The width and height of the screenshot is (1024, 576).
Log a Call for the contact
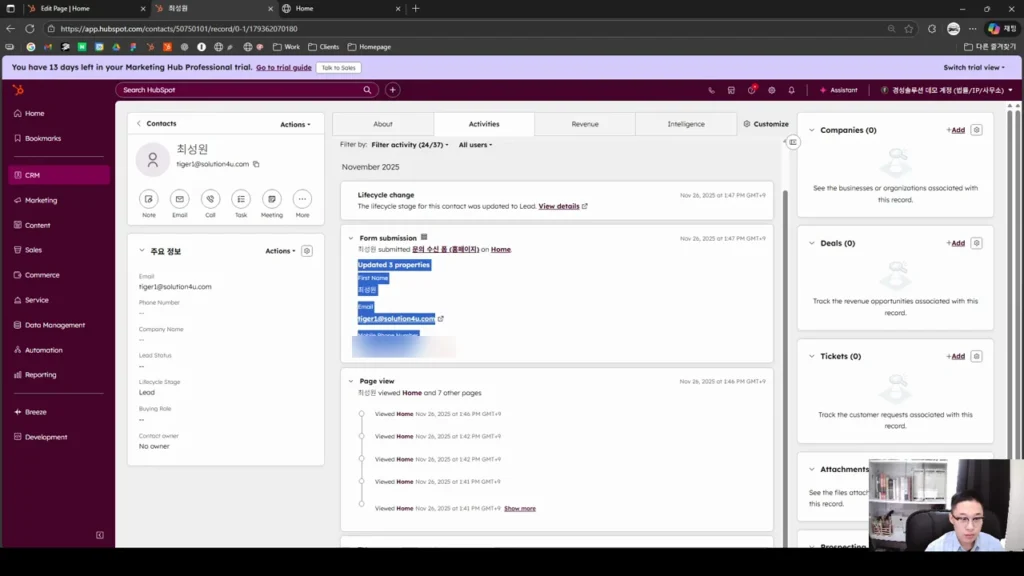pyautogui.click(x=210, y=199)
